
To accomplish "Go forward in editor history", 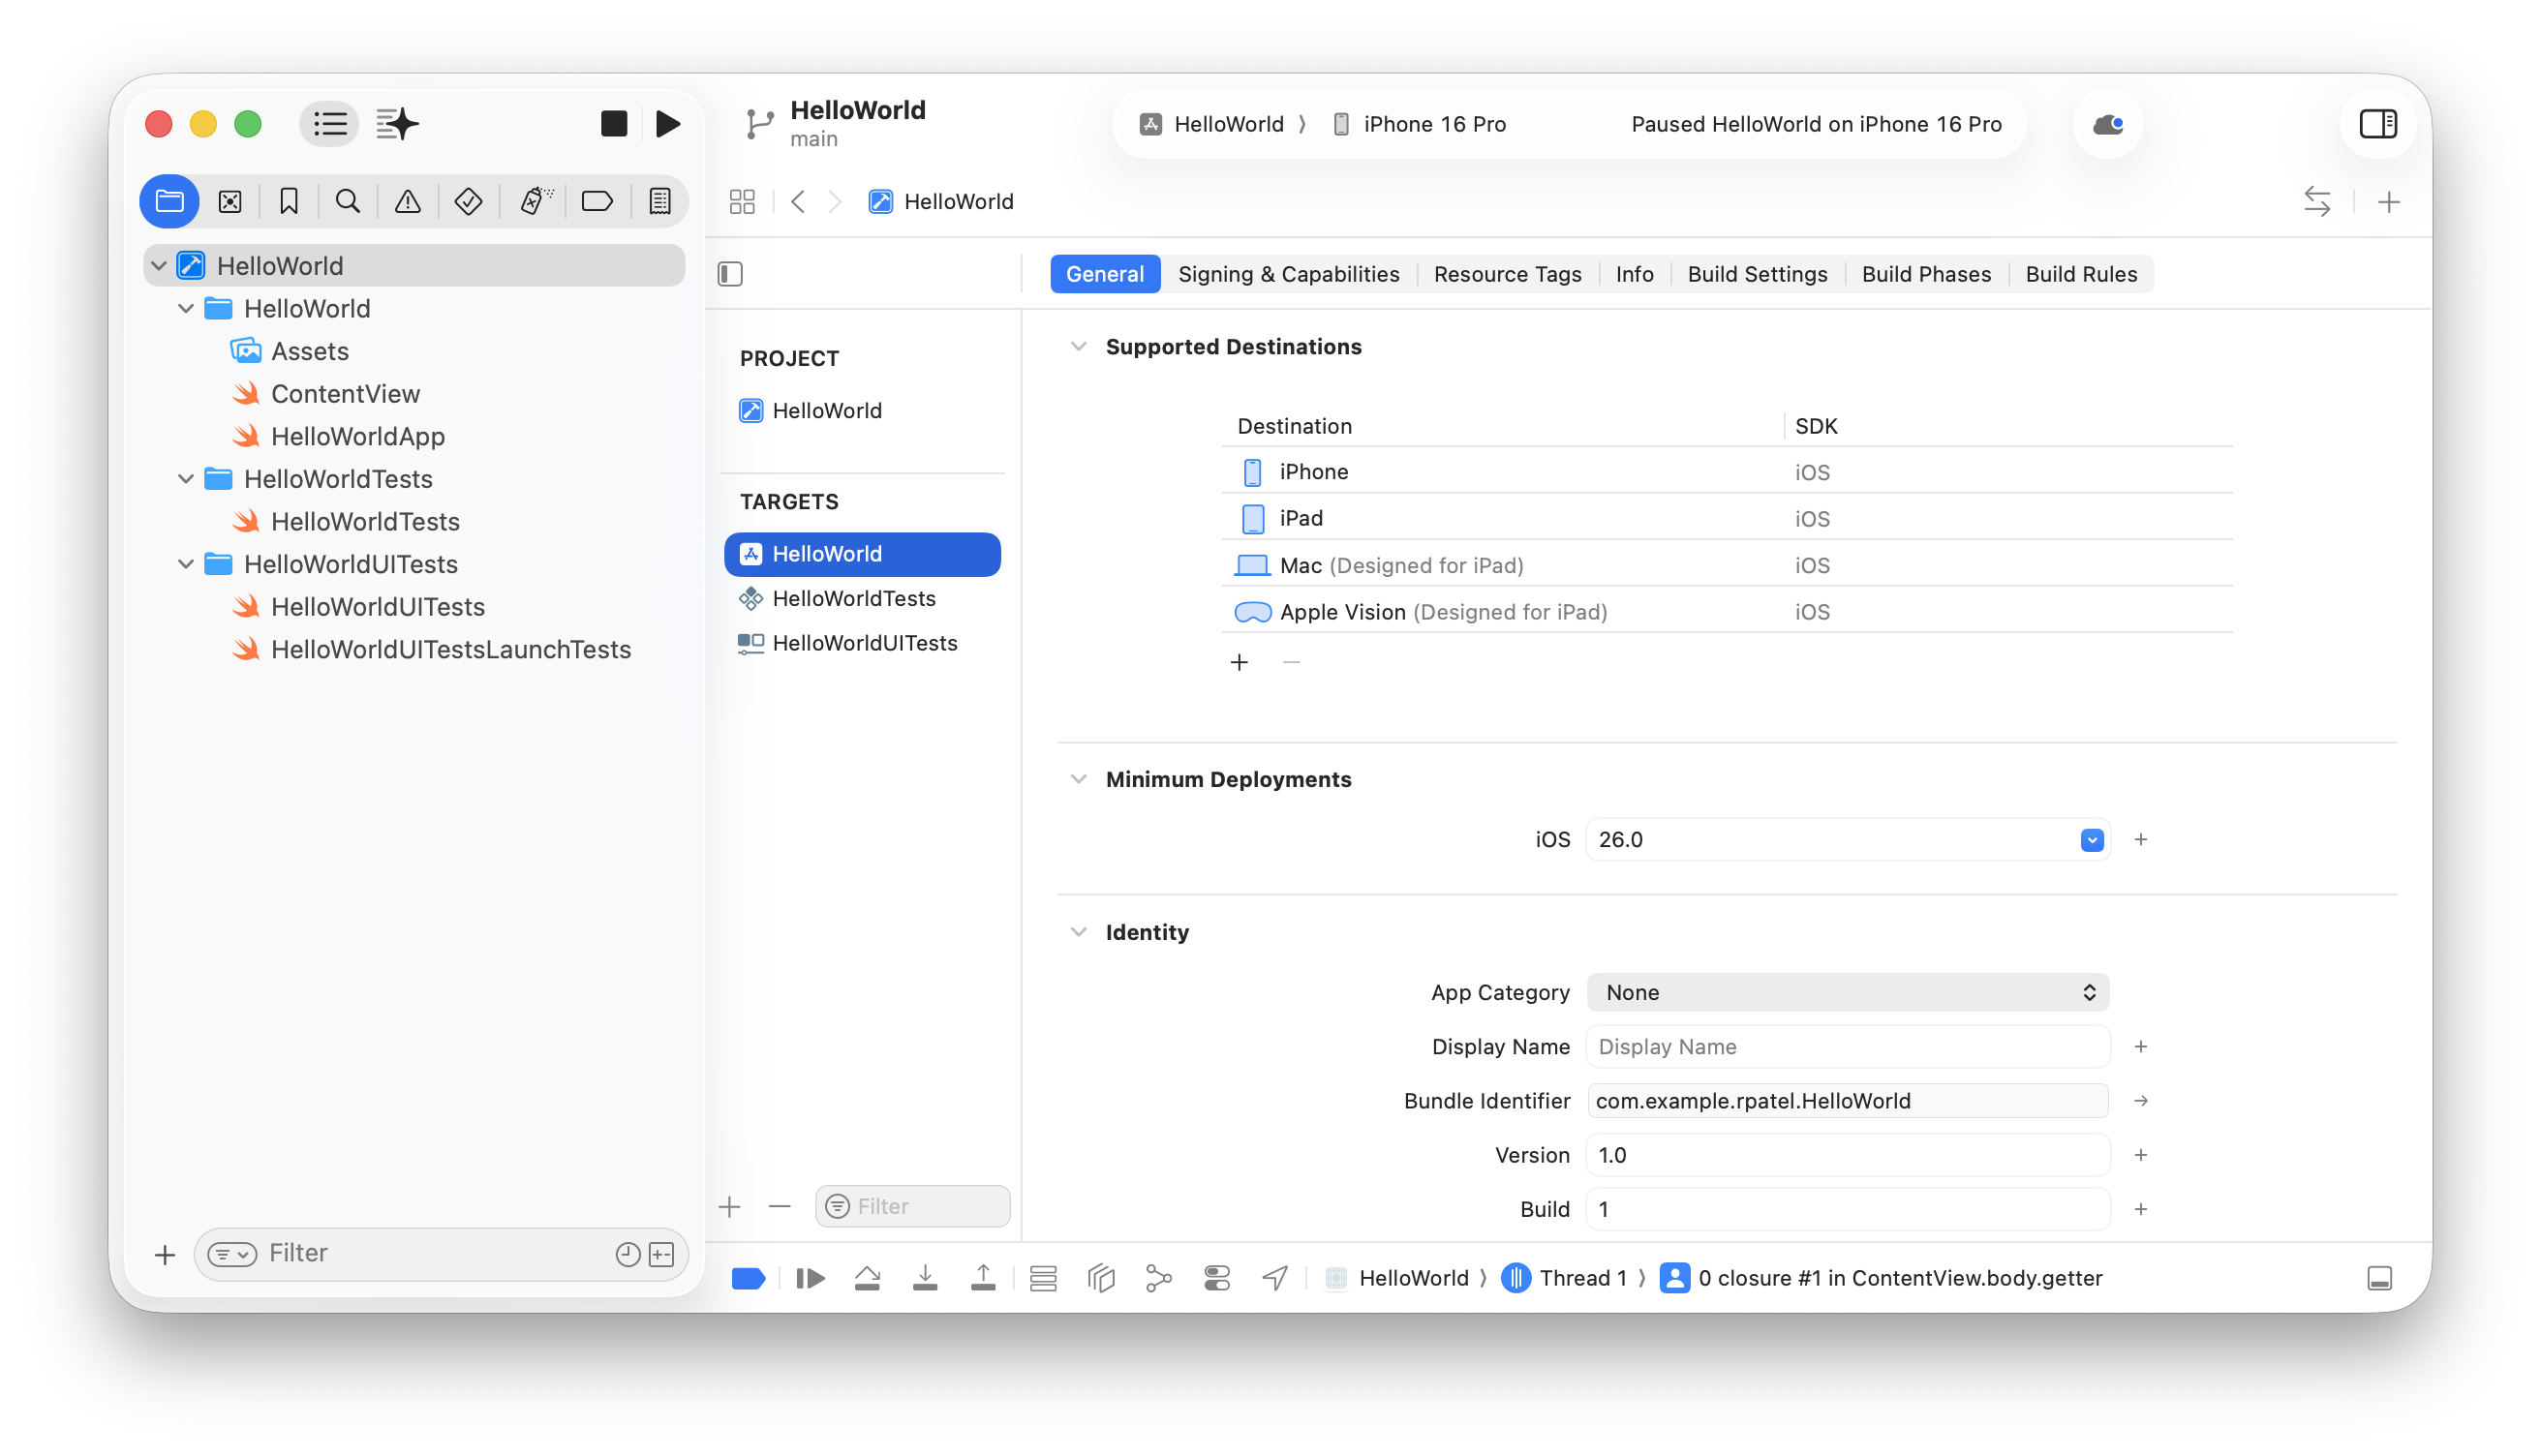I will click(835, 202).
